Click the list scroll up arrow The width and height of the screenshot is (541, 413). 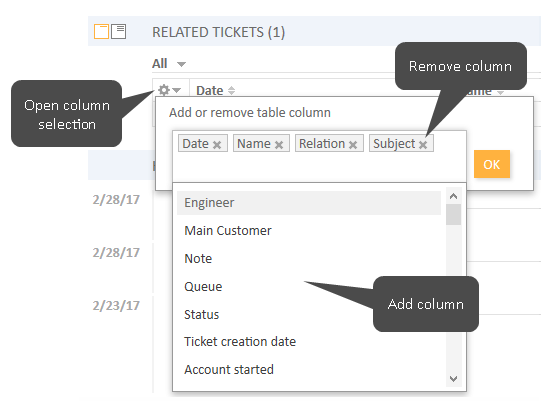click(x=453, y=196)
